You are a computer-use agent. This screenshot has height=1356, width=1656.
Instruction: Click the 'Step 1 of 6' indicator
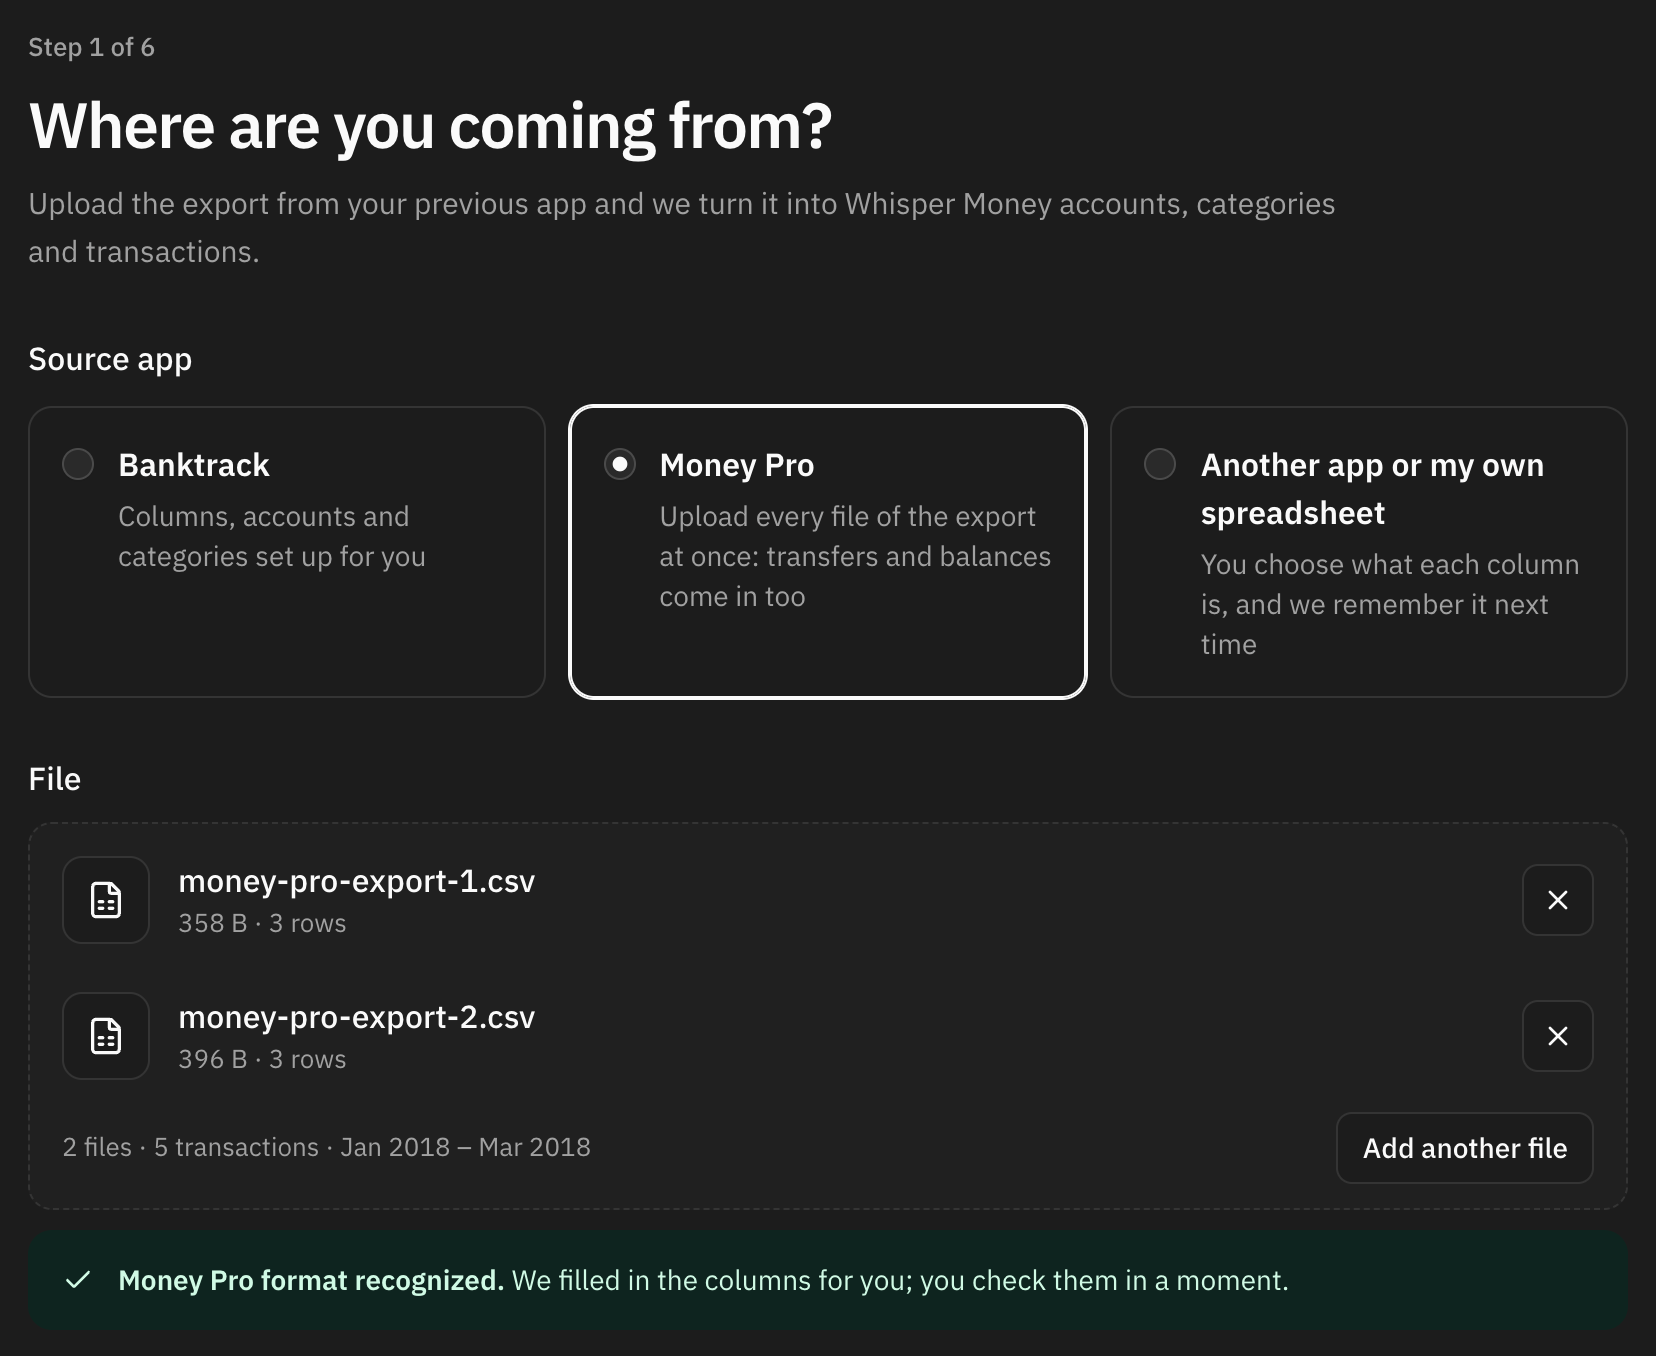pos(91,47)
